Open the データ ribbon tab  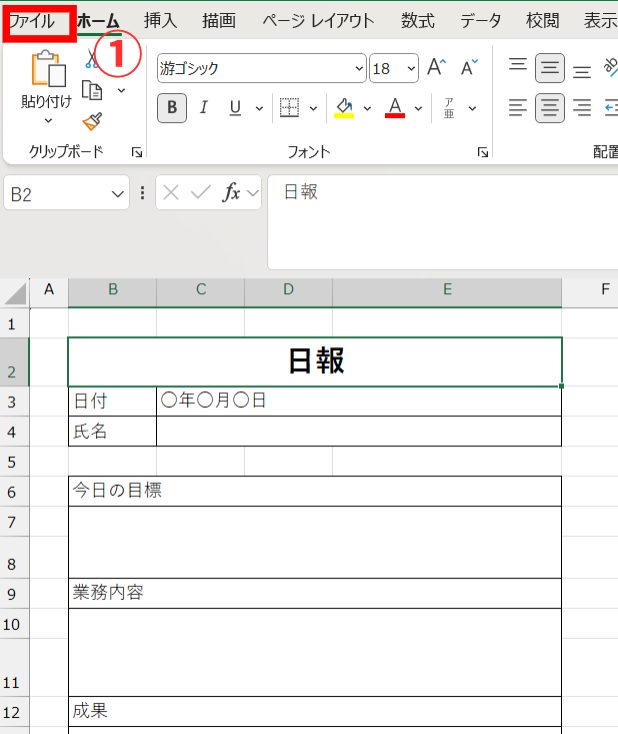pos(481,21)
